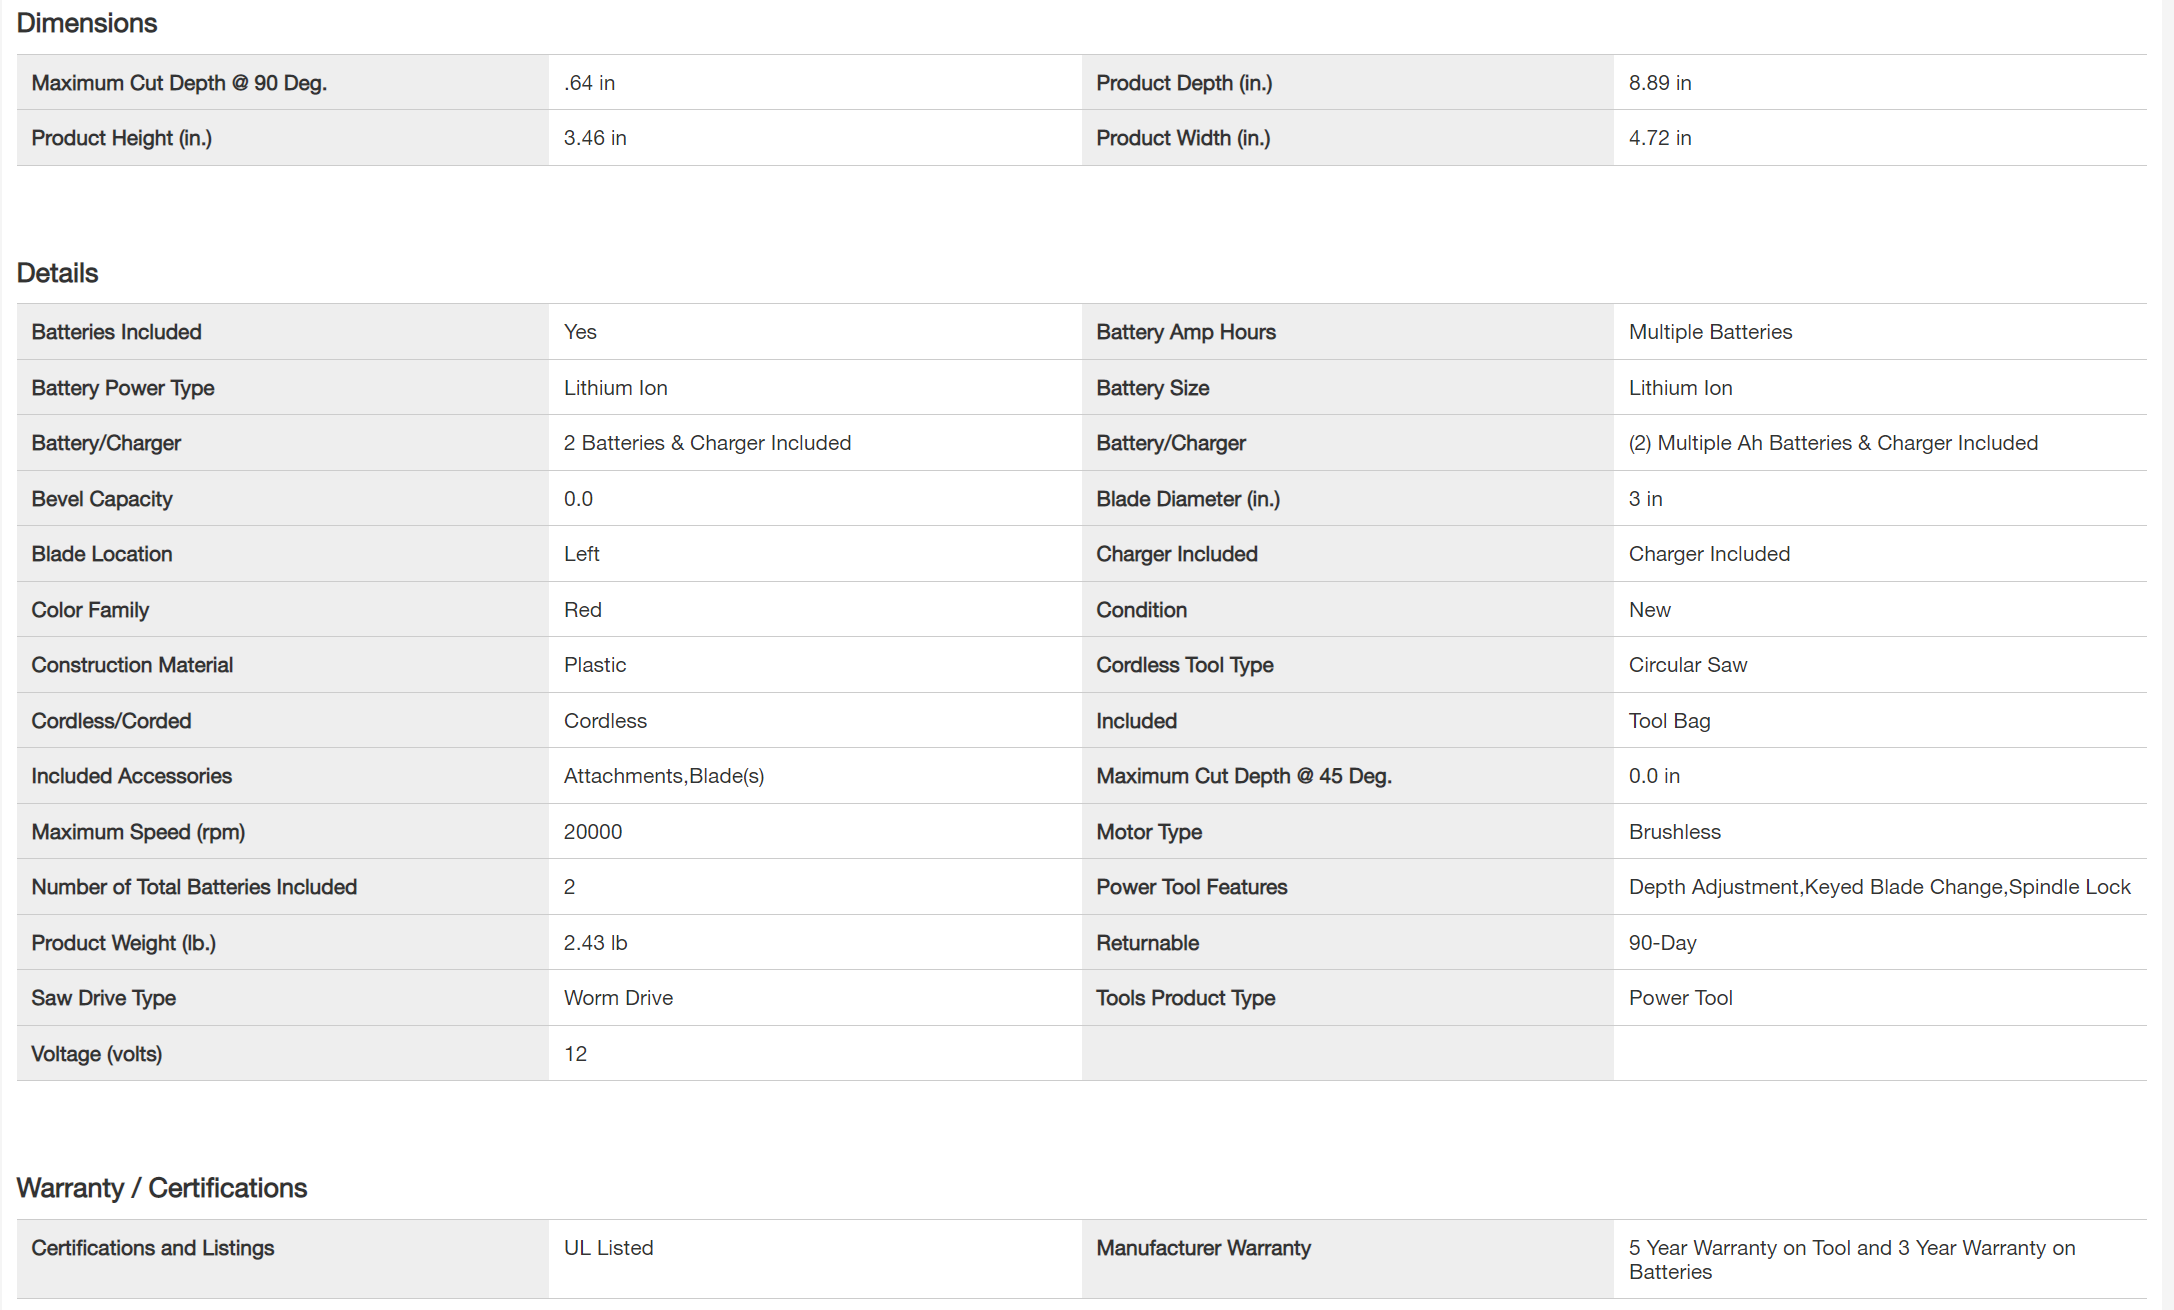Screen dimensions: 2174x1310
Task: Select the Maximum Cut Depth @ 90 Deg. label
Action: point(179,83)
